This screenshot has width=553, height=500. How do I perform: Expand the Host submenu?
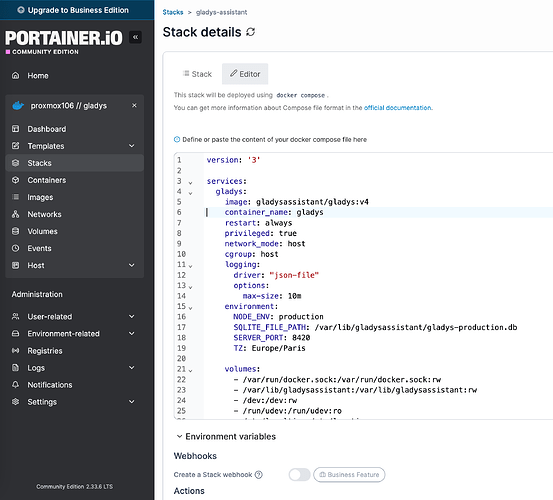click(x=132, y=265)
